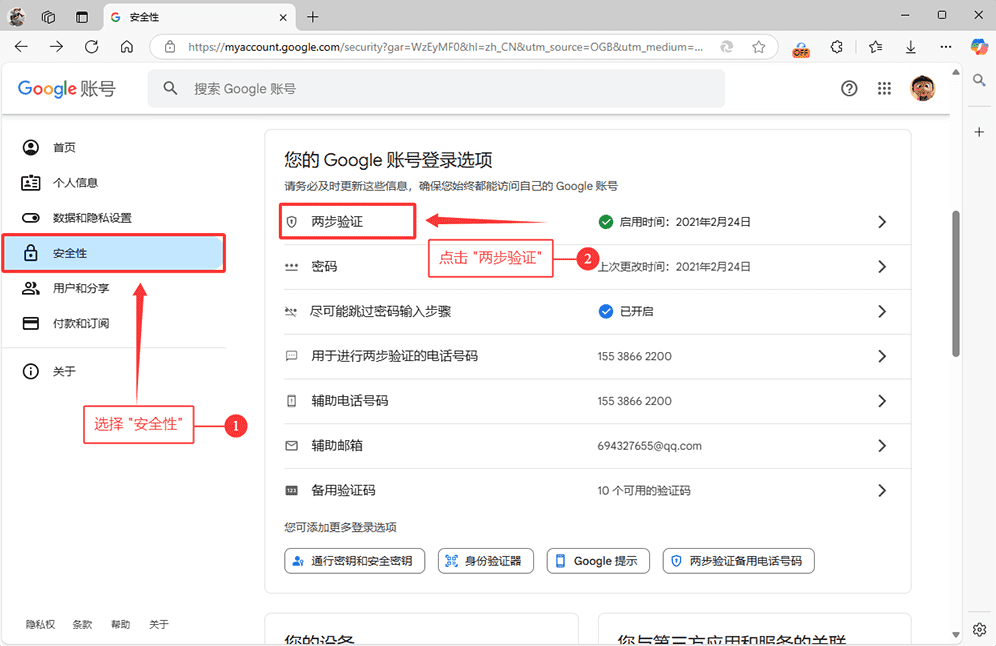The image size is (996, 646).
Task: Open the 帮助 footer link
Action: click(x=121, y=624)
